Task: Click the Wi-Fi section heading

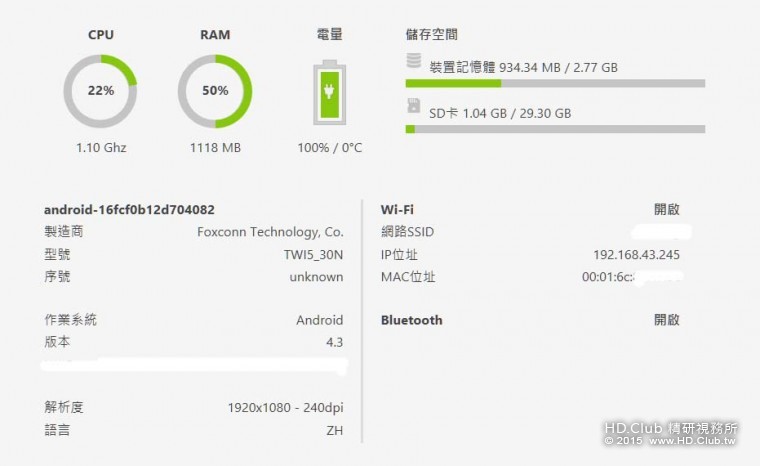Action: [x=397, y=210]
